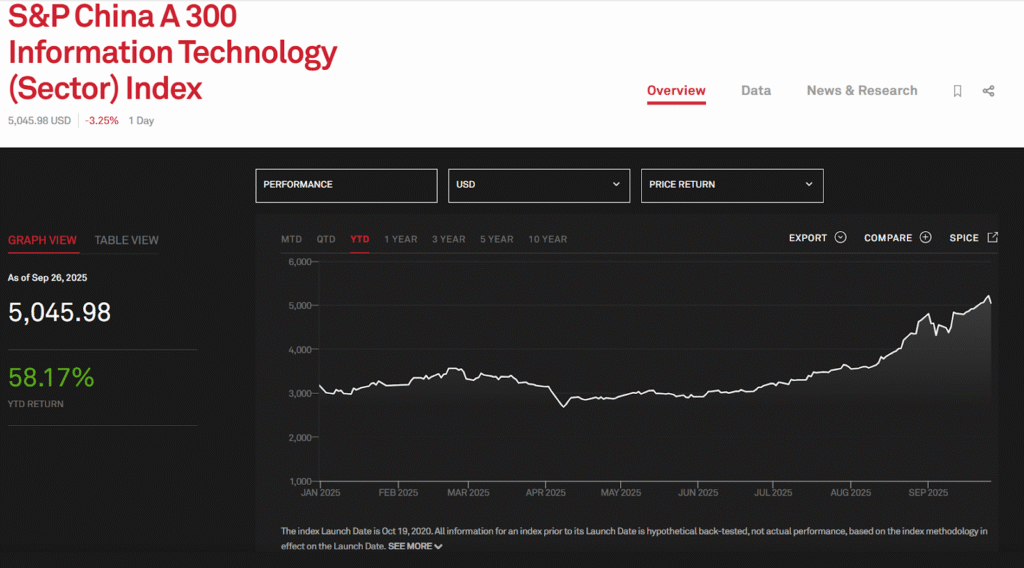Click the Compare plus icon
1024x568 pixels.
[925, 238]
